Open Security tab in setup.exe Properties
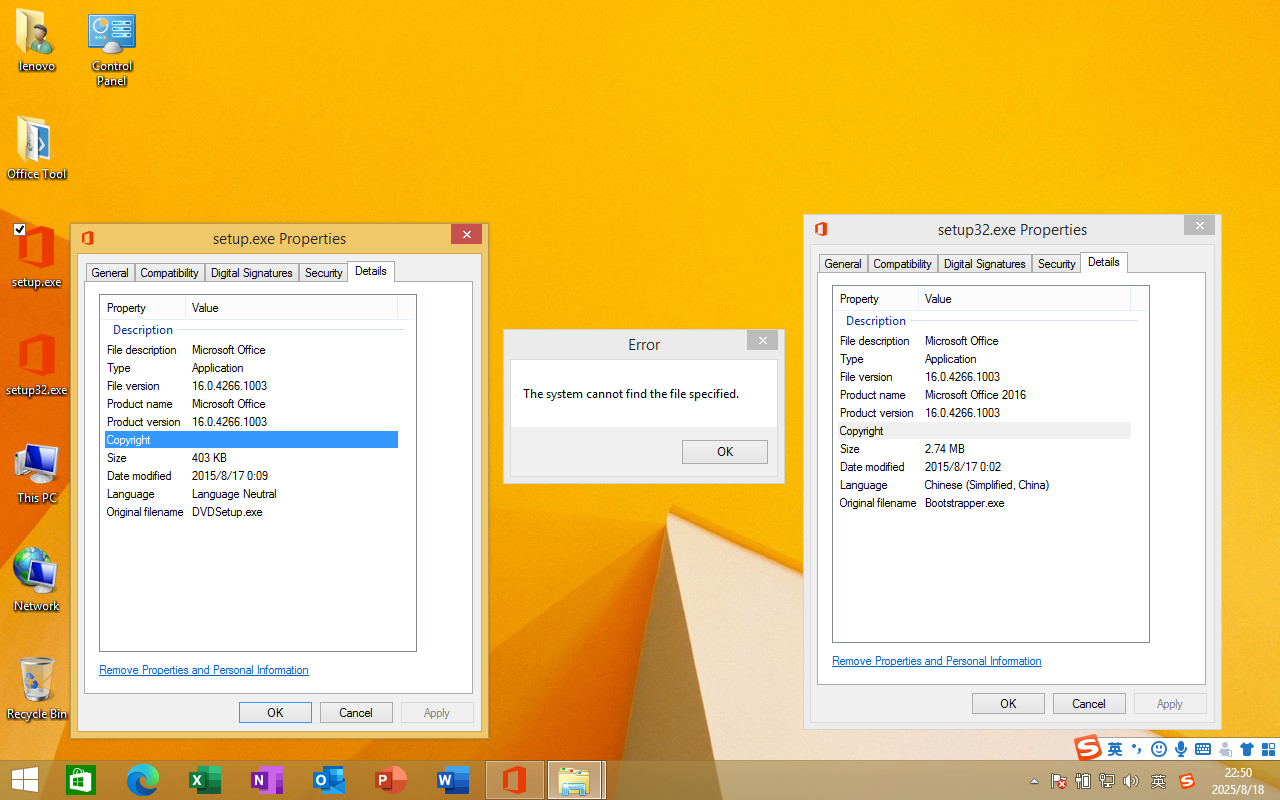Viewport: 1280px width, 800px height. pos(323,273)
